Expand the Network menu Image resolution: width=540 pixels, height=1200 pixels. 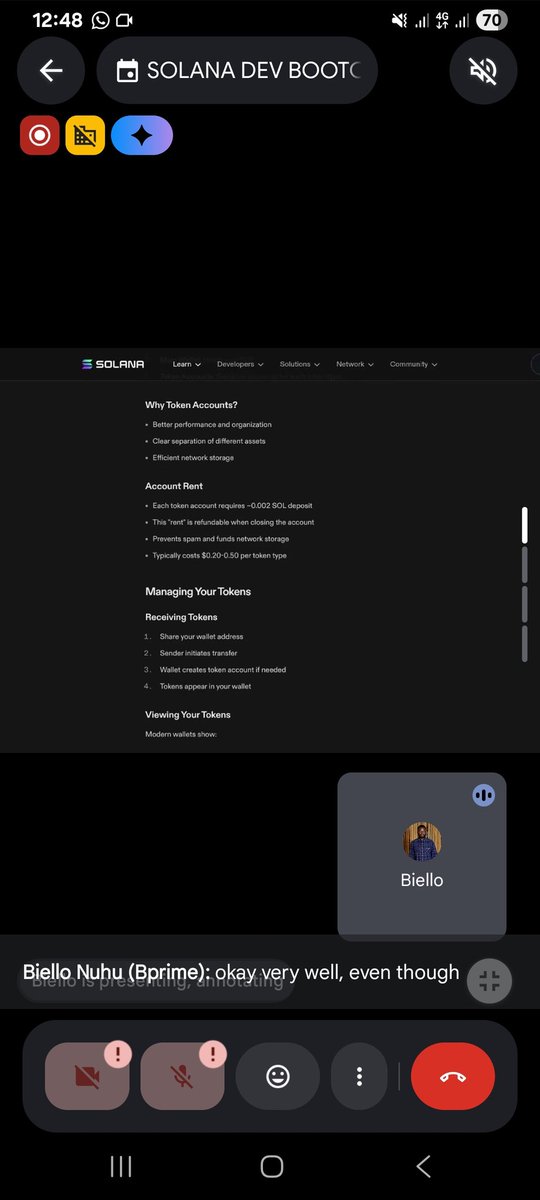355,364
